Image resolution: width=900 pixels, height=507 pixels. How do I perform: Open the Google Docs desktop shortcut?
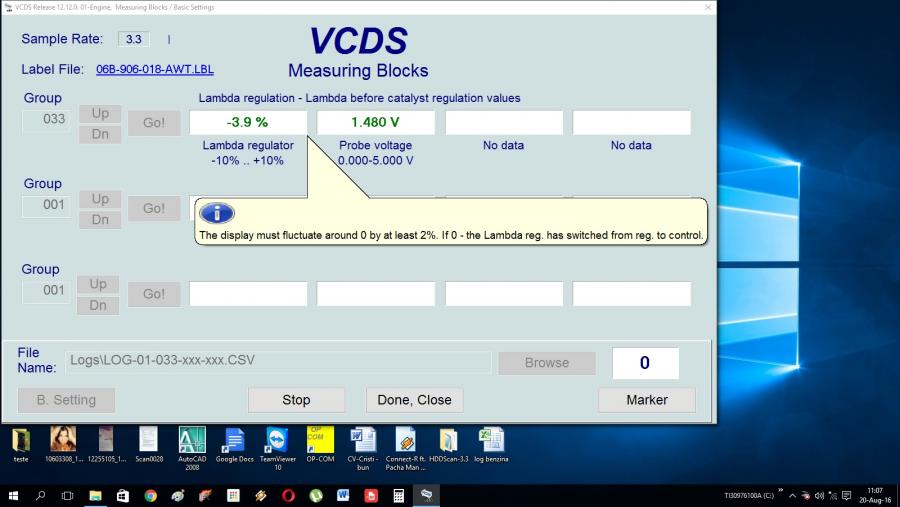pyautogui.click(x=234, y=441)
